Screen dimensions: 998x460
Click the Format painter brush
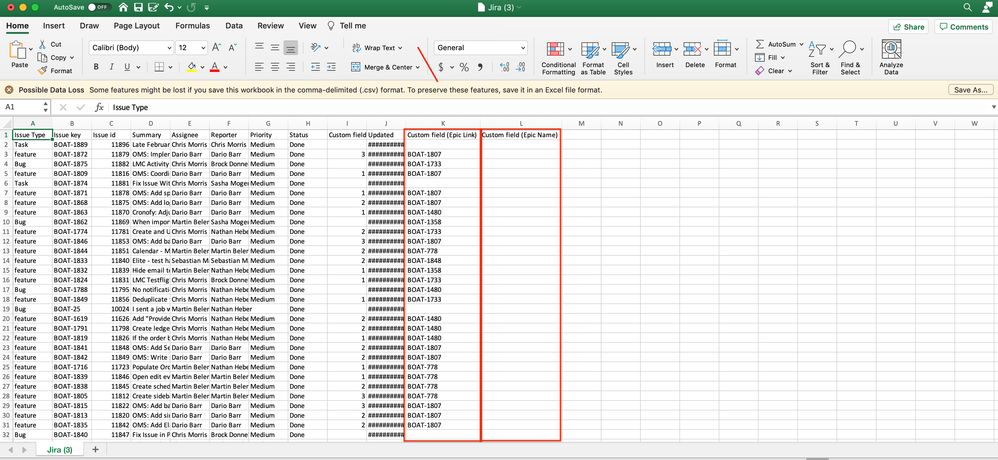43,71
